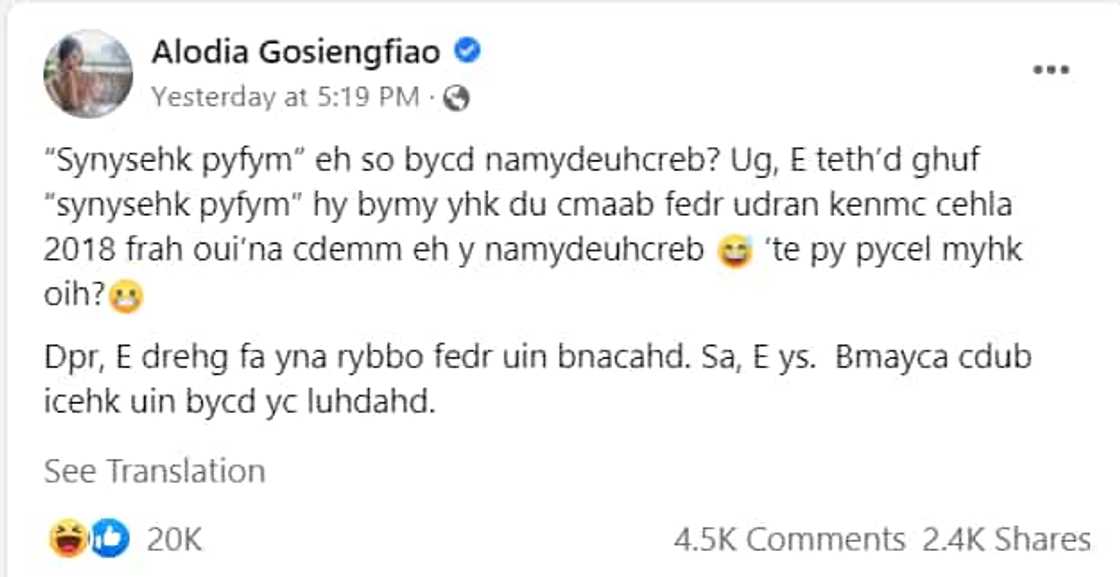
Task: Click the Haha reaction emoji icon
Action: click(x=65, y=540)
